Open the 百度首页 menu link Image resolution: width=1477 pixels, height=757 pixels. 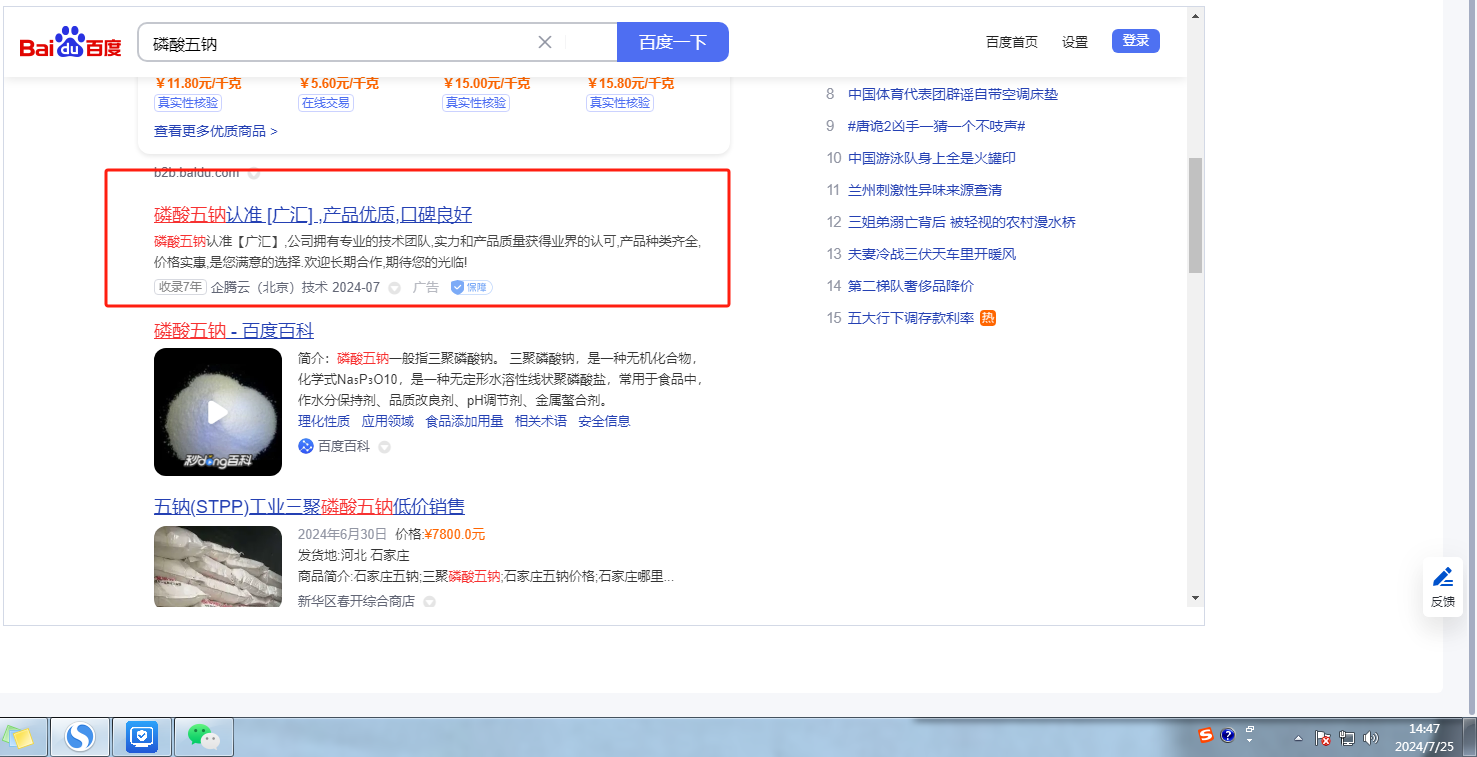[x=1011, y=42]
